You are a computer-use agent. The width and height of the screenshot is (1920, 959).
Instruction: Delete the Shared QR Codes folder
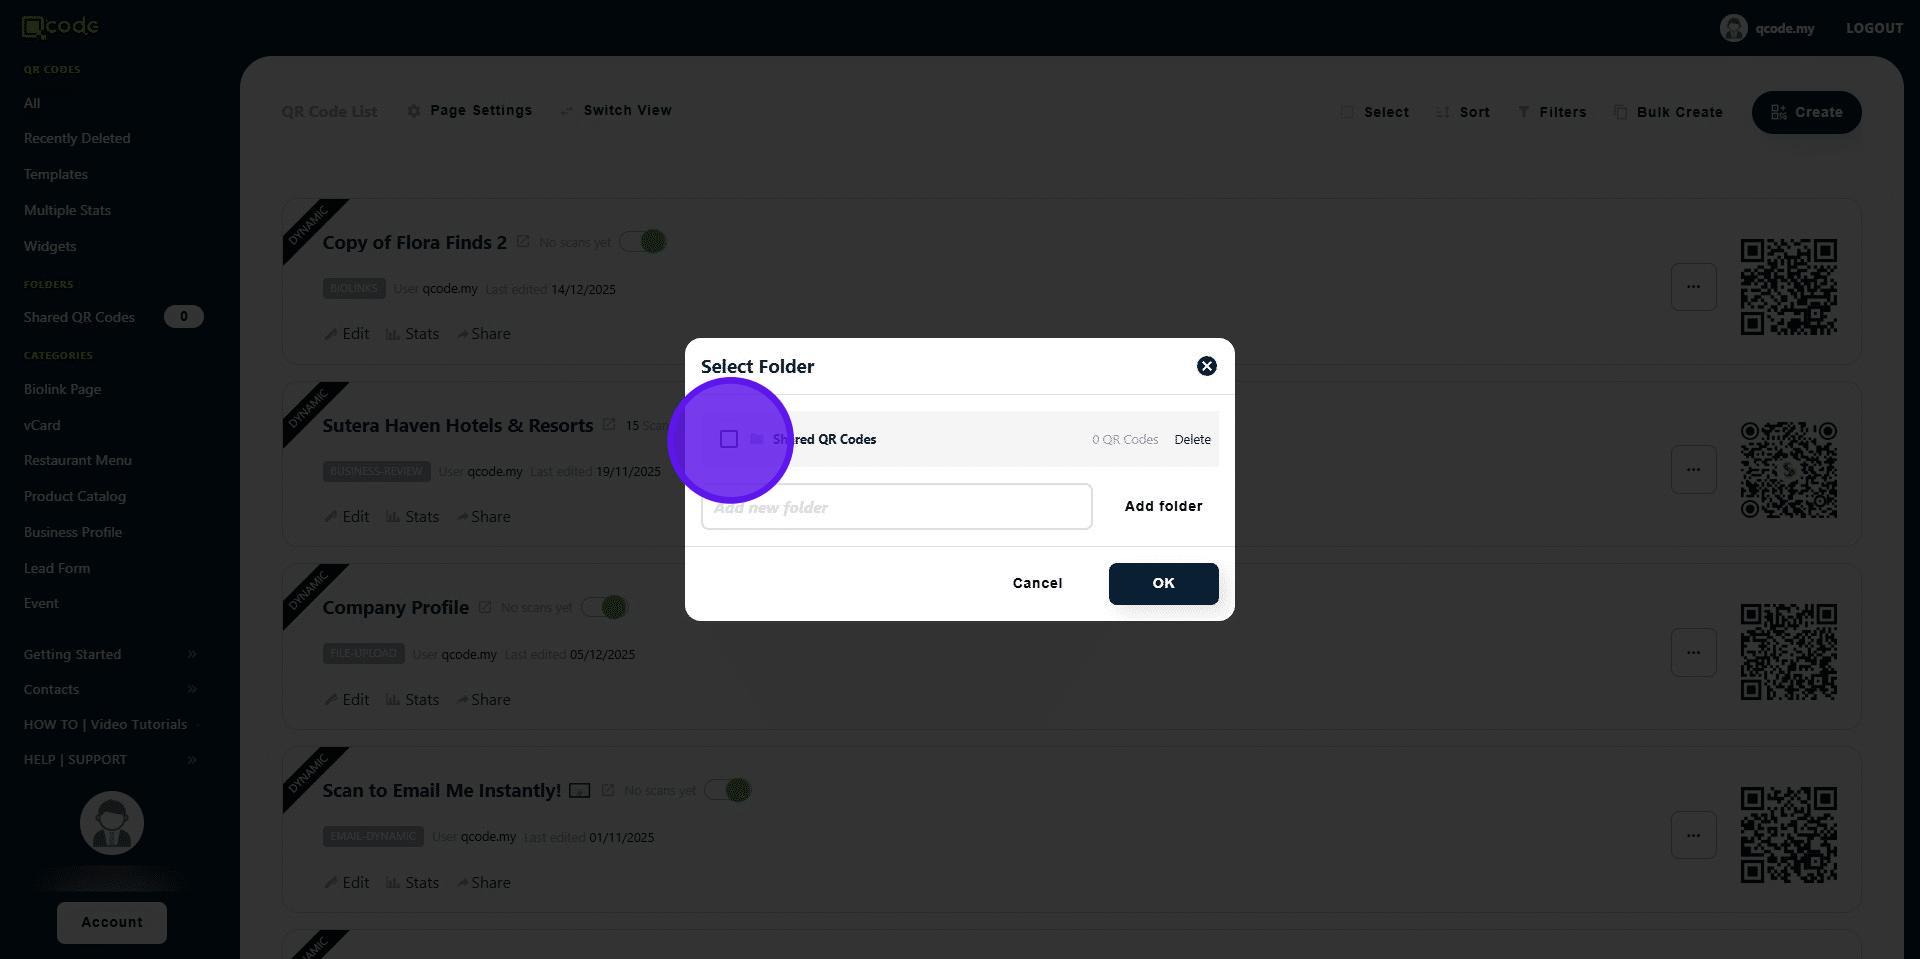[x=1192, y=439]
